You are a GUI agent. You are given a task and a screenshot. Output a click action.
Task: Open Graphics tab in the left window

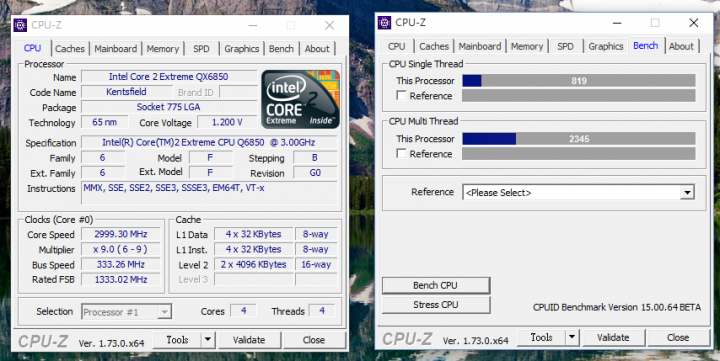point(242,49)
